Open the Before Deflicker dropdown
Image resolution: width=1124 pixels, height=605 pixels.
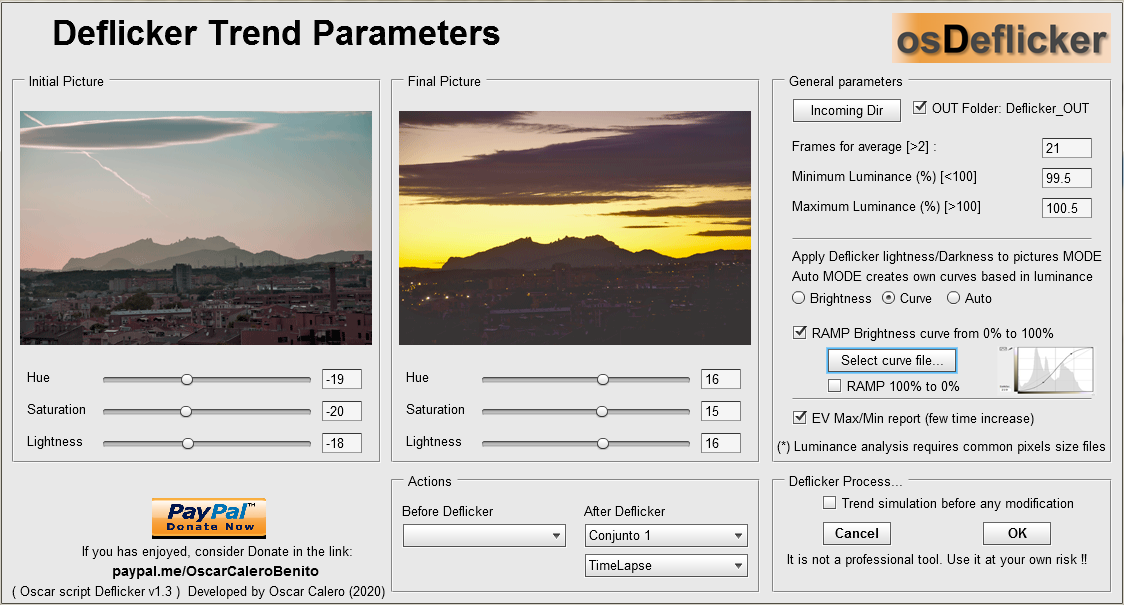coord(485,535)
